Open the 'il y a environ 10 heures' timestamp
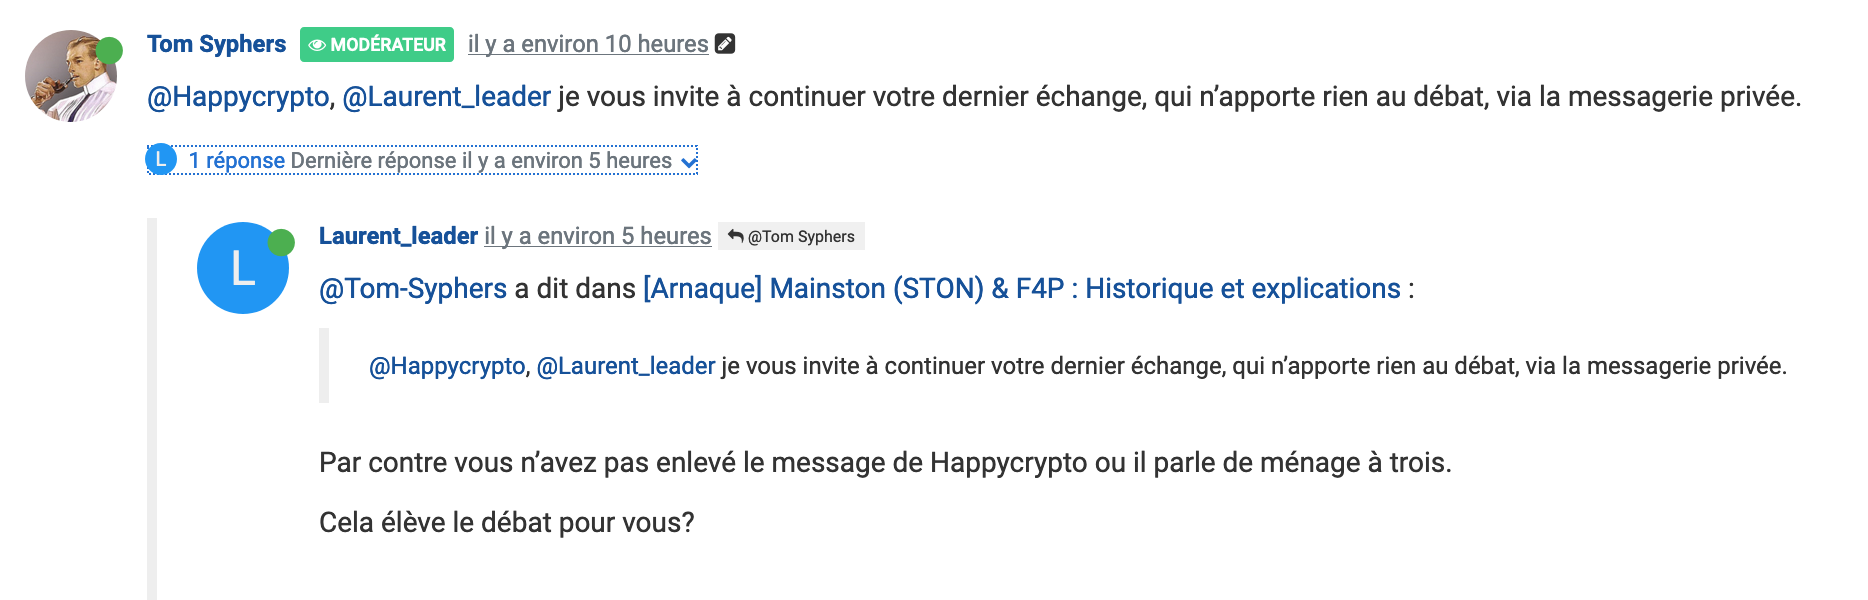 click(x=588, y=44)
